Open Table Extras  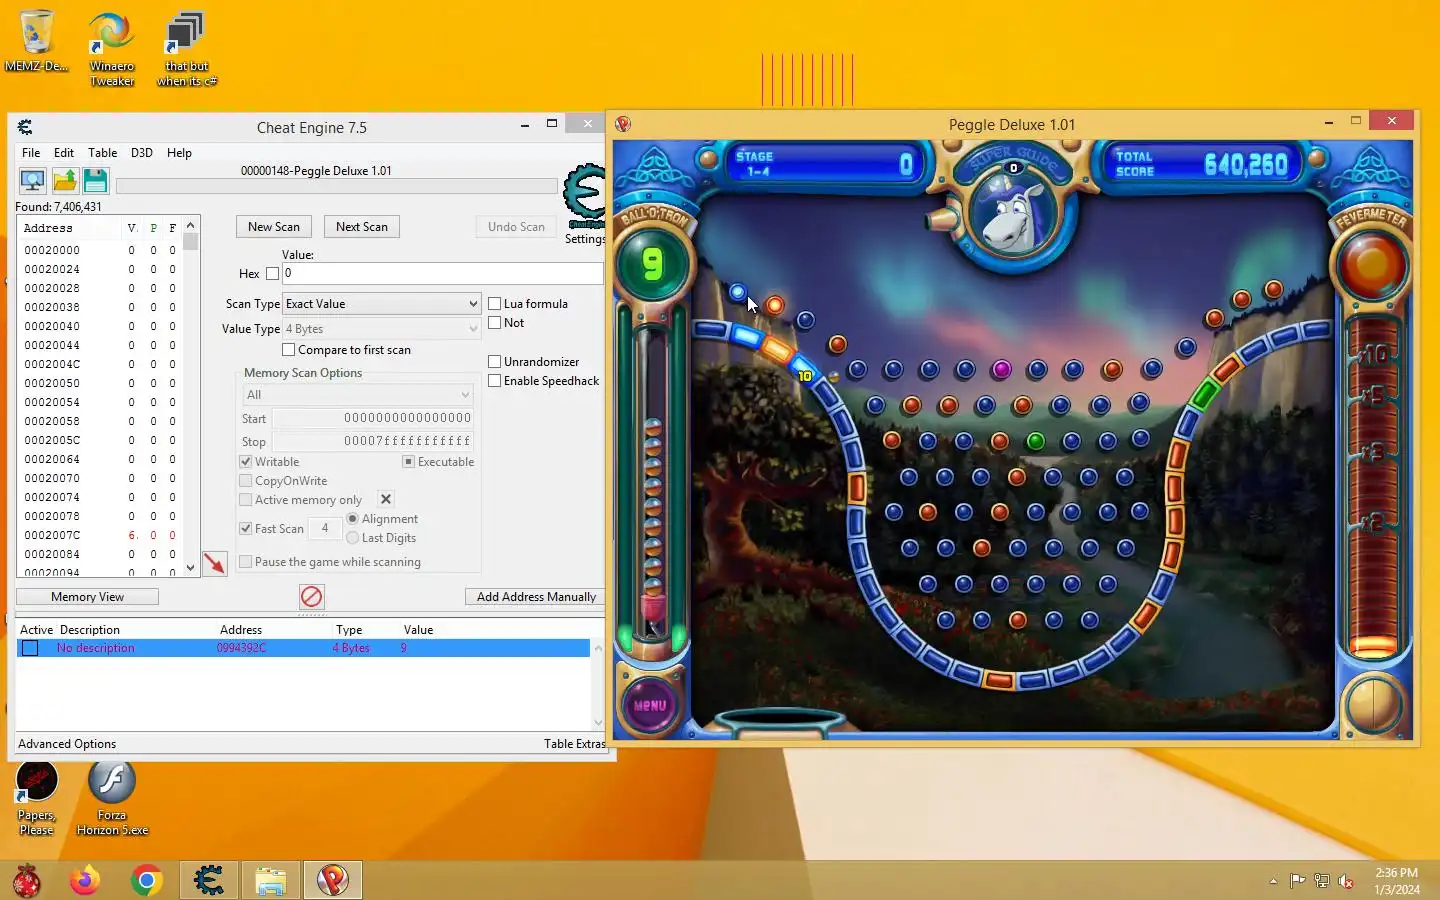(x=575, y=744)
